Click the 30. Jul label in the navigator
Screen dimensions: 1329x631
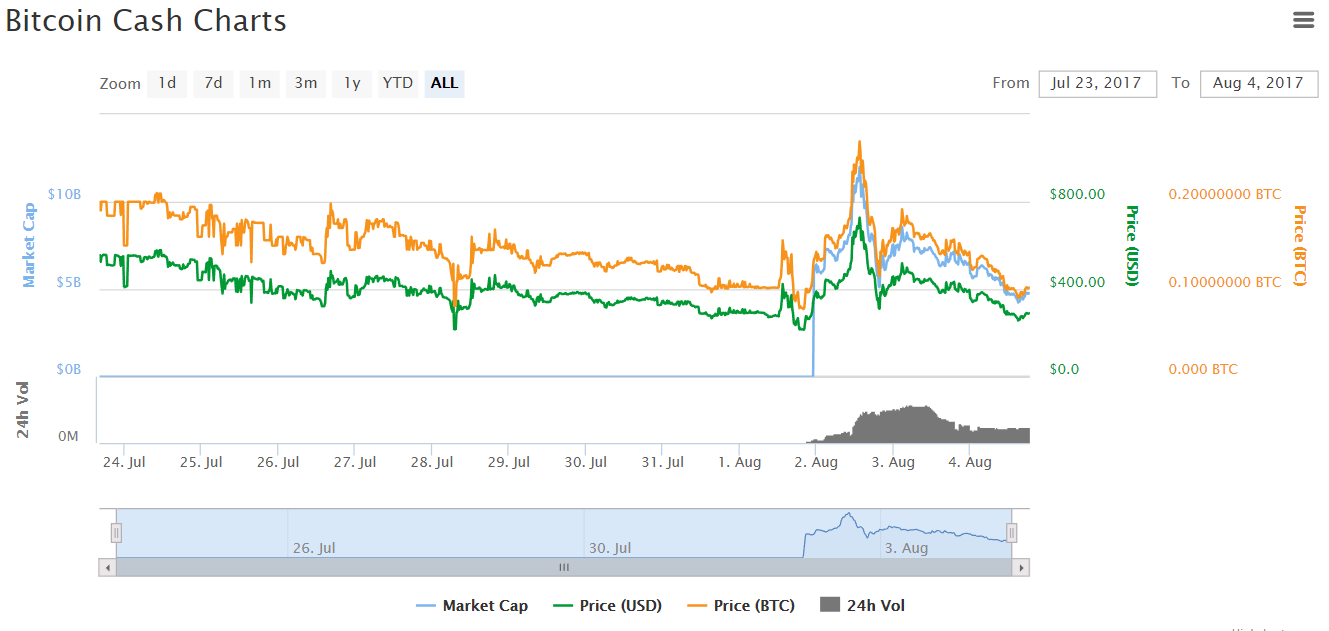point(610,548)
